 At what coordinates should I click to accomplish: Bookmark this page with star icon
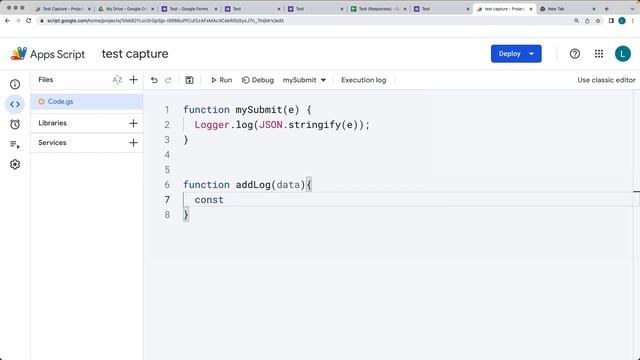coord(598,20)
